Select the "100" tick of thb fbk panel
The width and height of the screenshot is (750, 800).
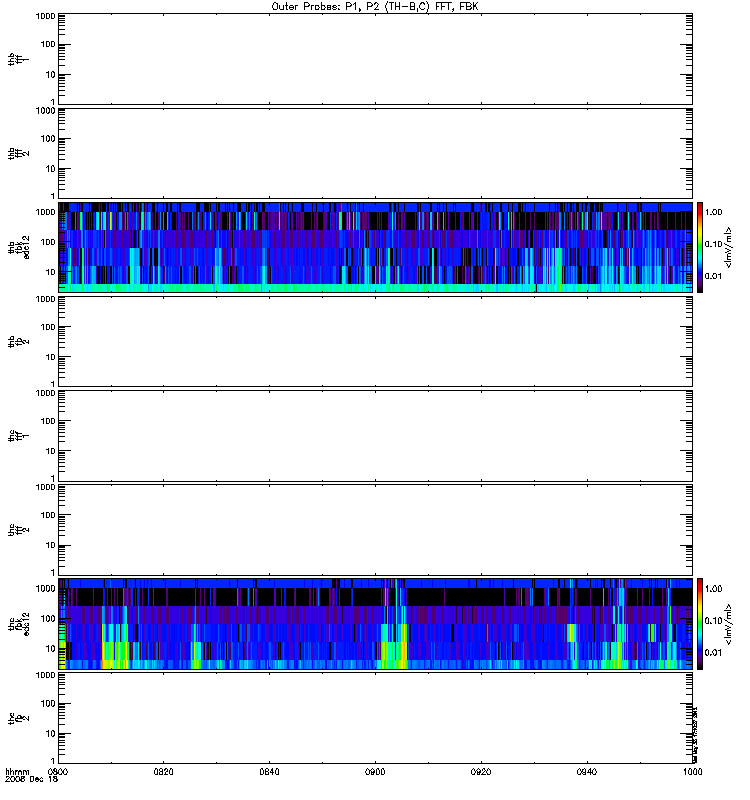(x=48, y=242)
